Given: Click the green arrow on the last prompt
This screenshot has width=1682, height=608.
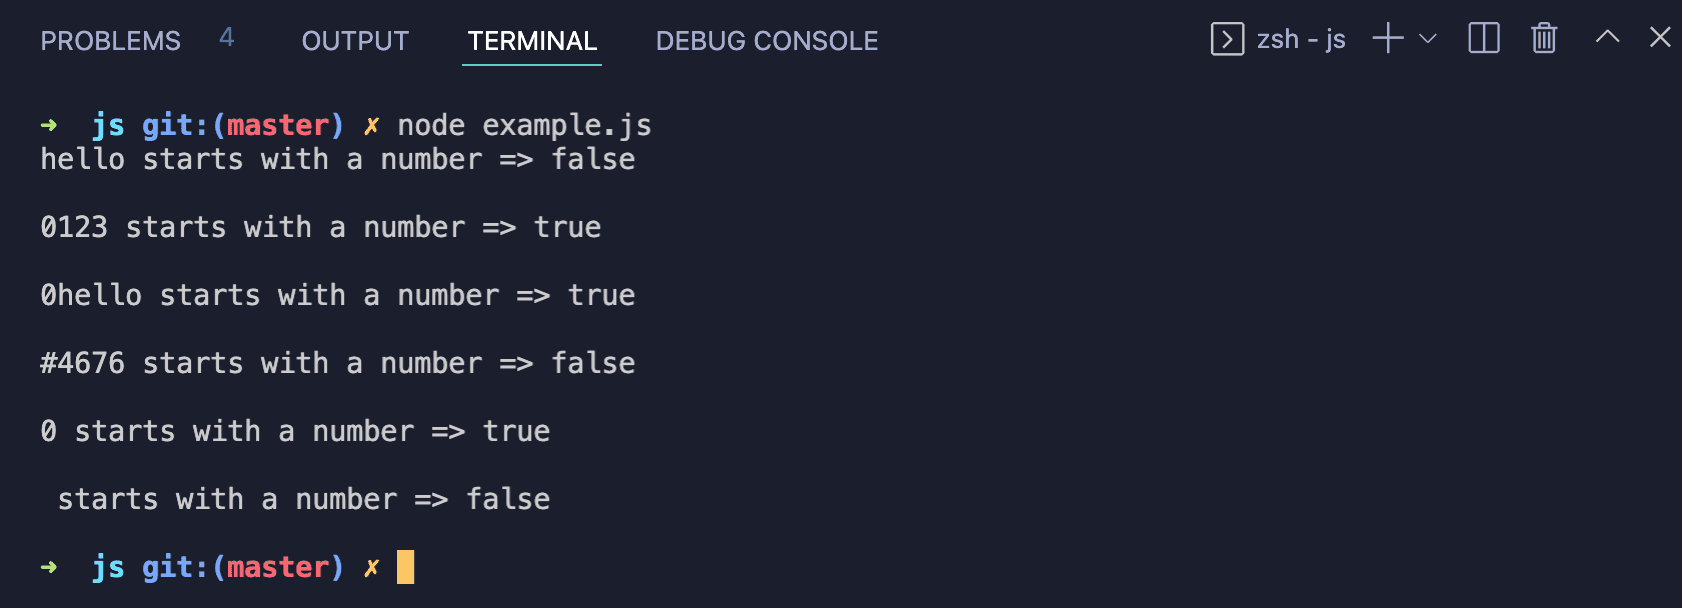Looking at the screenshot, I should click(49, 567).
